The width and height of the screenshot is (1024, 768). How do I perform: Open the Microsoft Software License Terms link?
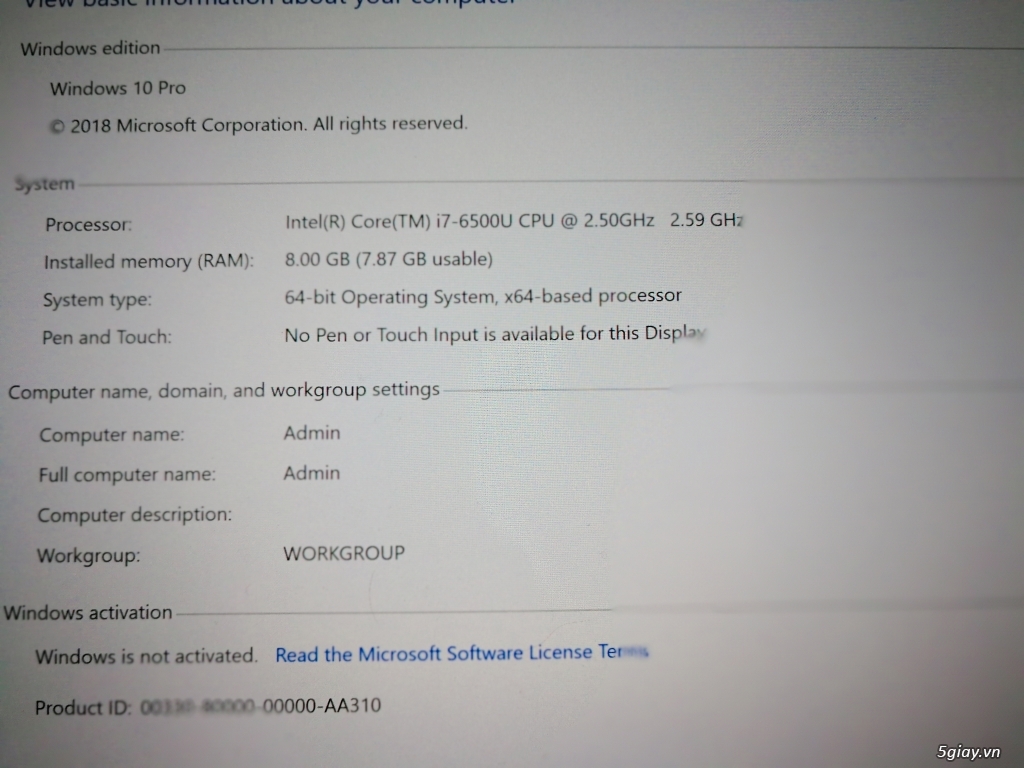[x=461, y=653]
